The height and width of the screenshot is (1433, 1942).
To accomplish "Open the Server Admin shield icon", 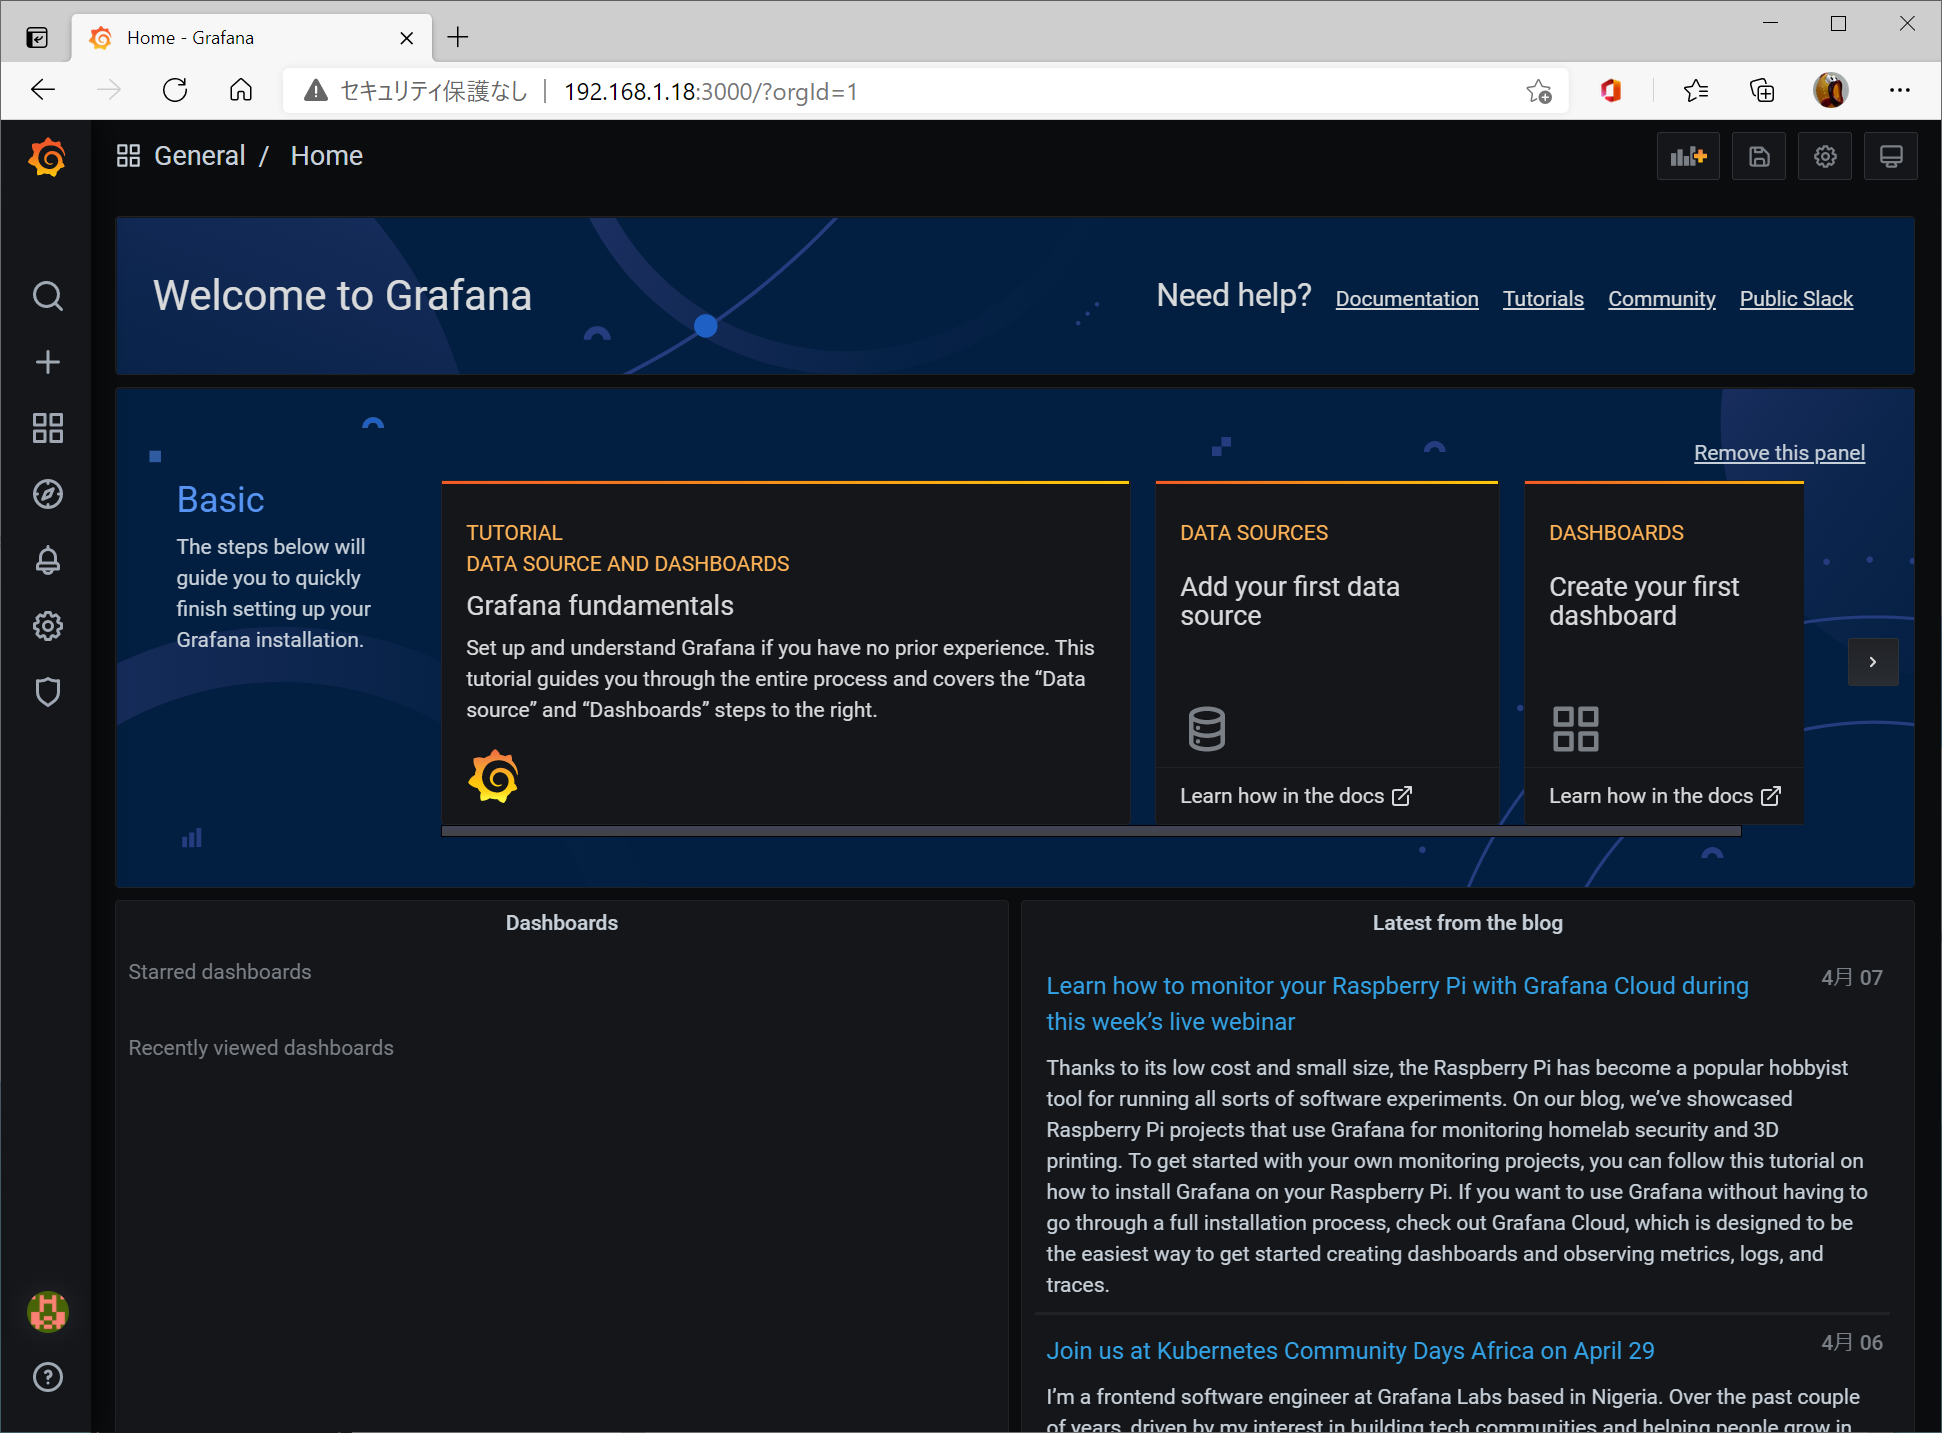I will coord(47,691).
